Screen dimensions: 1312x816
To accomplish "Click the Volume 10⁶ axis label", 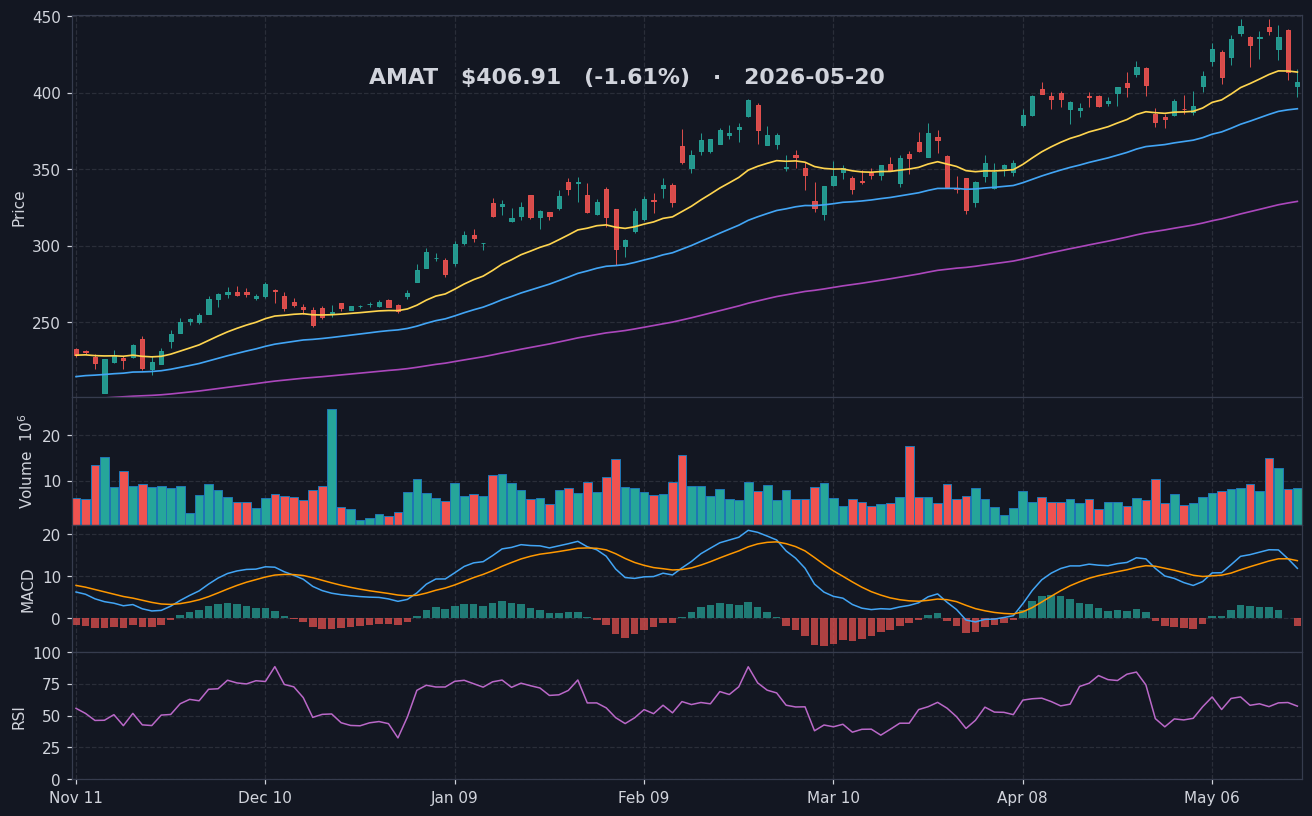I will pyautogui.click(x=25, y=461).
